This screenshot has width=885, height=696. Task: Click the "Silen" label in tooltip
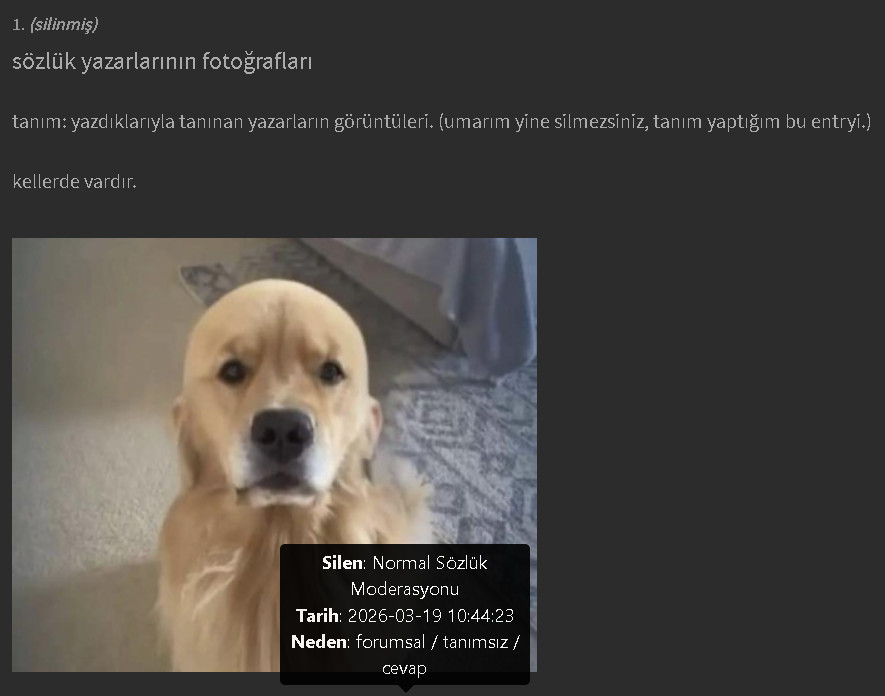(x=342, y=563)
